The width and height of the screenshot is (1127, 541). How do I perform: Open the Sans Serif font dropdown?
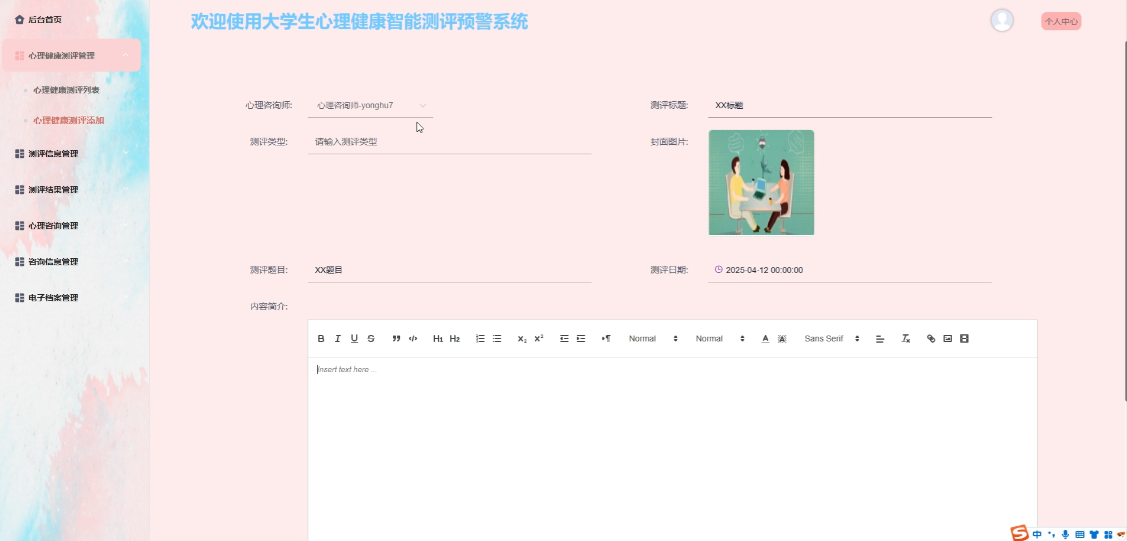point(832,338)
